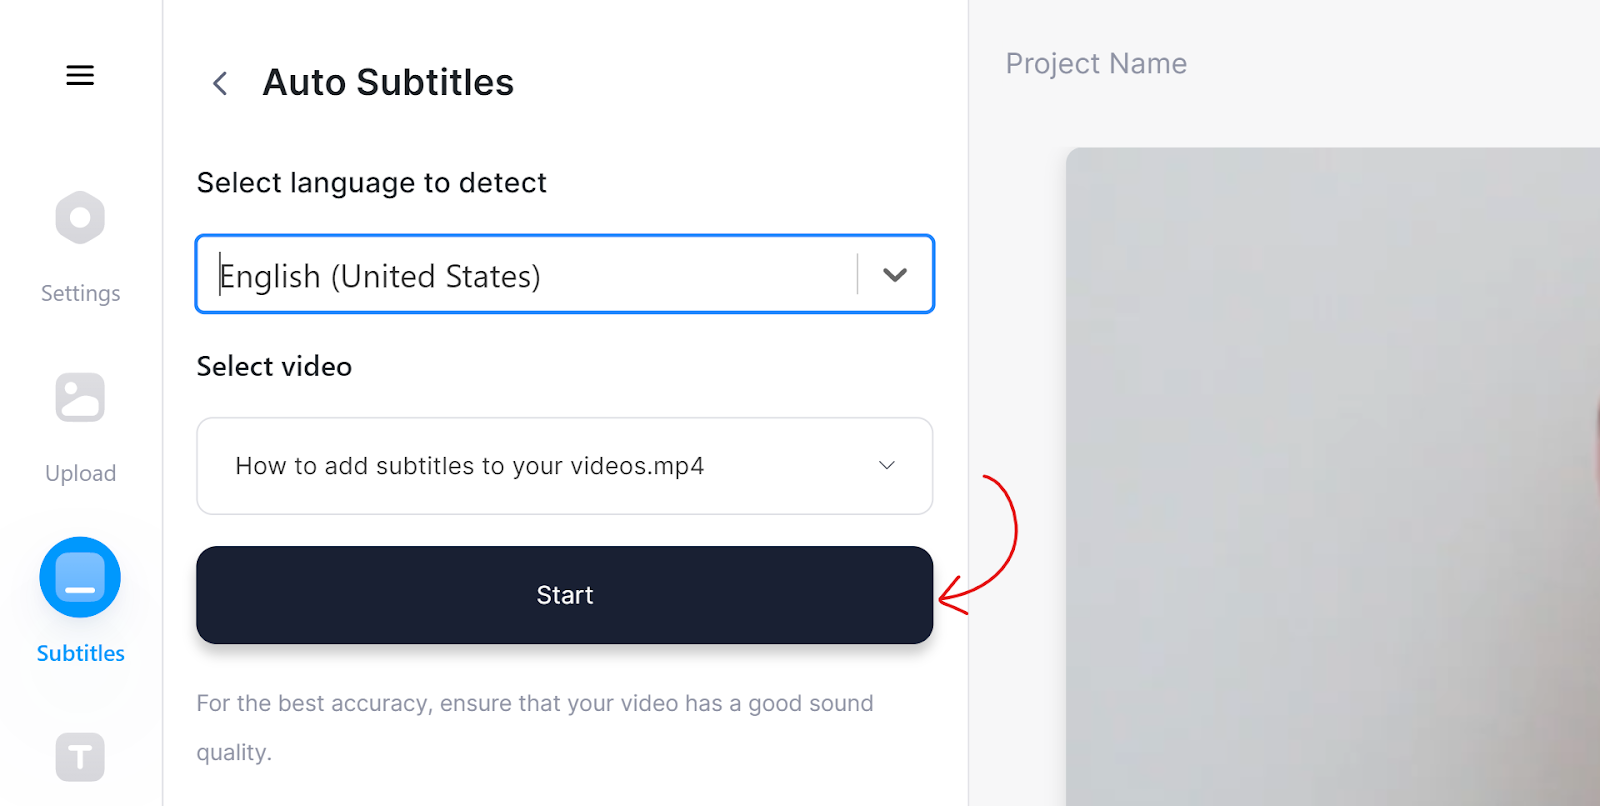Go back using the left arrow
The image size is (1600, 806).
(220, 83)
